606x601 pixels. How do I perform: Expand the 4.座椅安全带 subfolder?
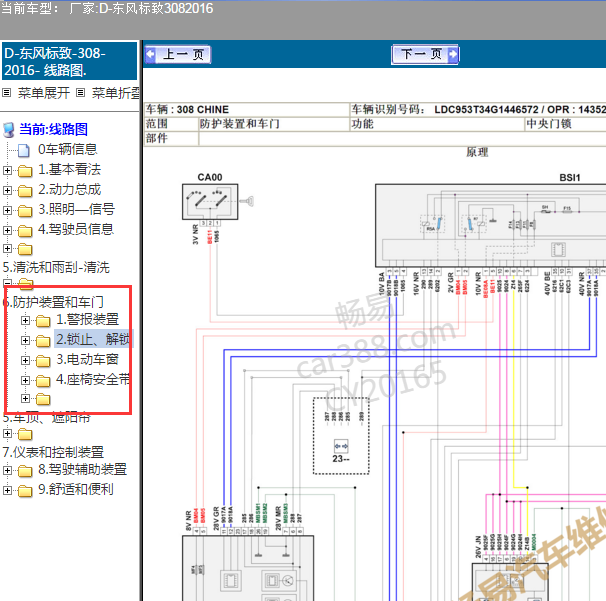click(x=25, y=380)
